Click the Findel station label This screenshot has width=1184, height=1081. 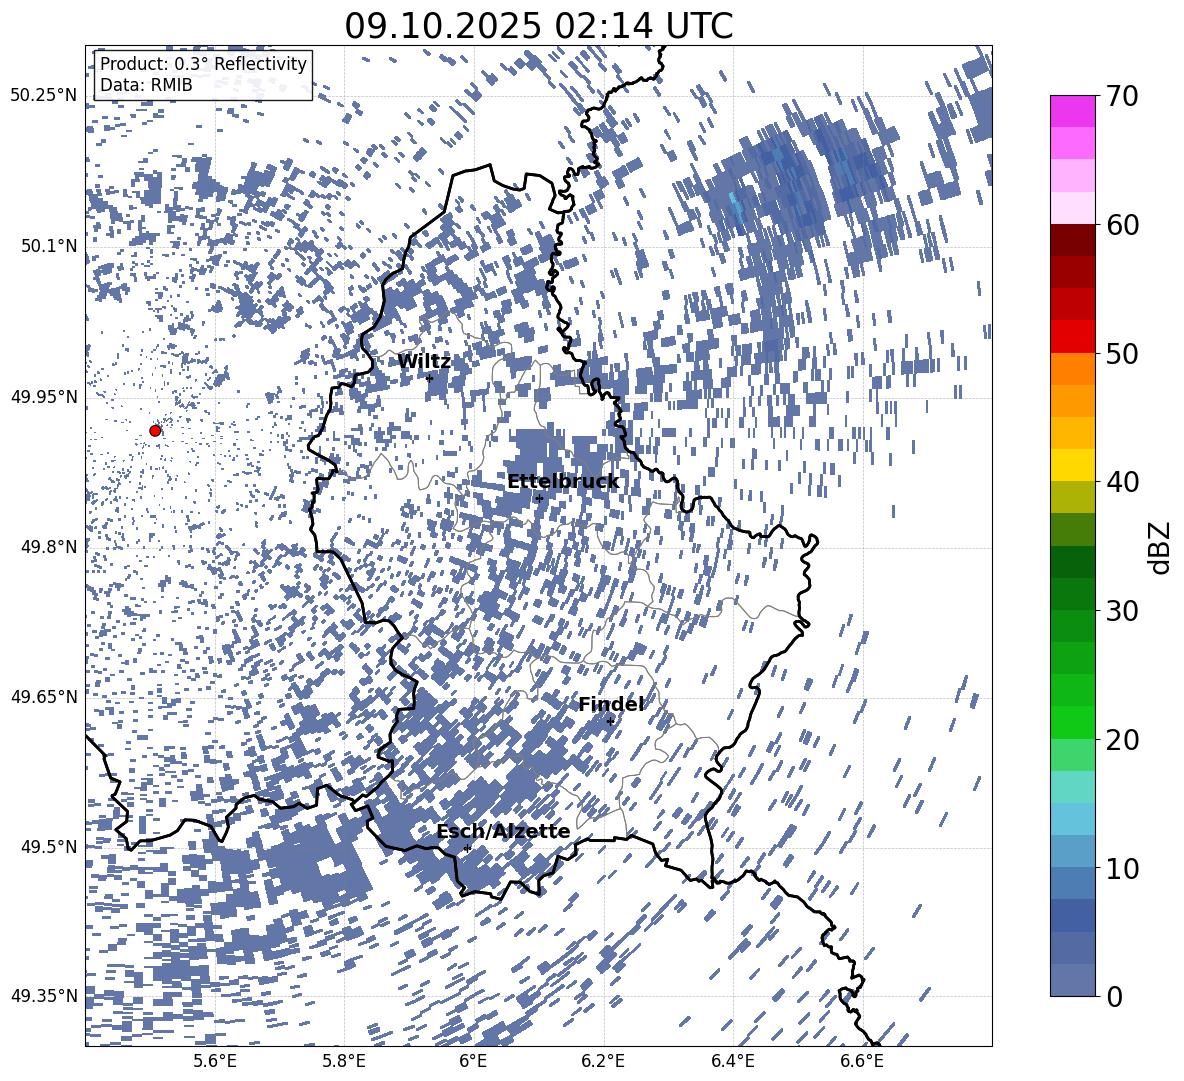pyautogui.click(x=611, y=704)
